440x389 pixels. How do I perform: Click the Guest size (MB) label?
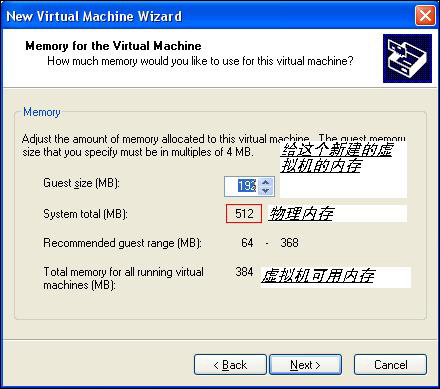coord(81,183)
